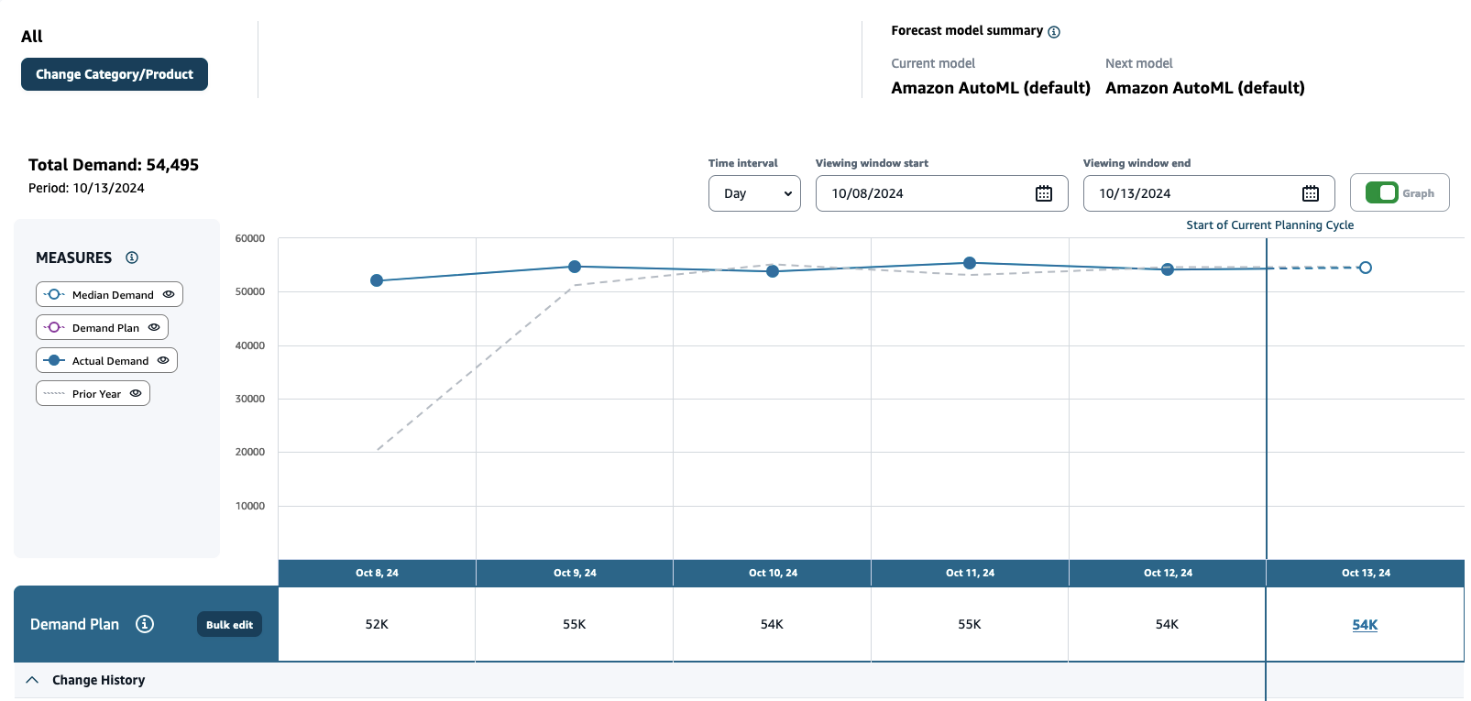Viewport: 1471px width, 701px height.
Task: Toggle Median Demand eye visibility
Action: (x=169, y=294)
